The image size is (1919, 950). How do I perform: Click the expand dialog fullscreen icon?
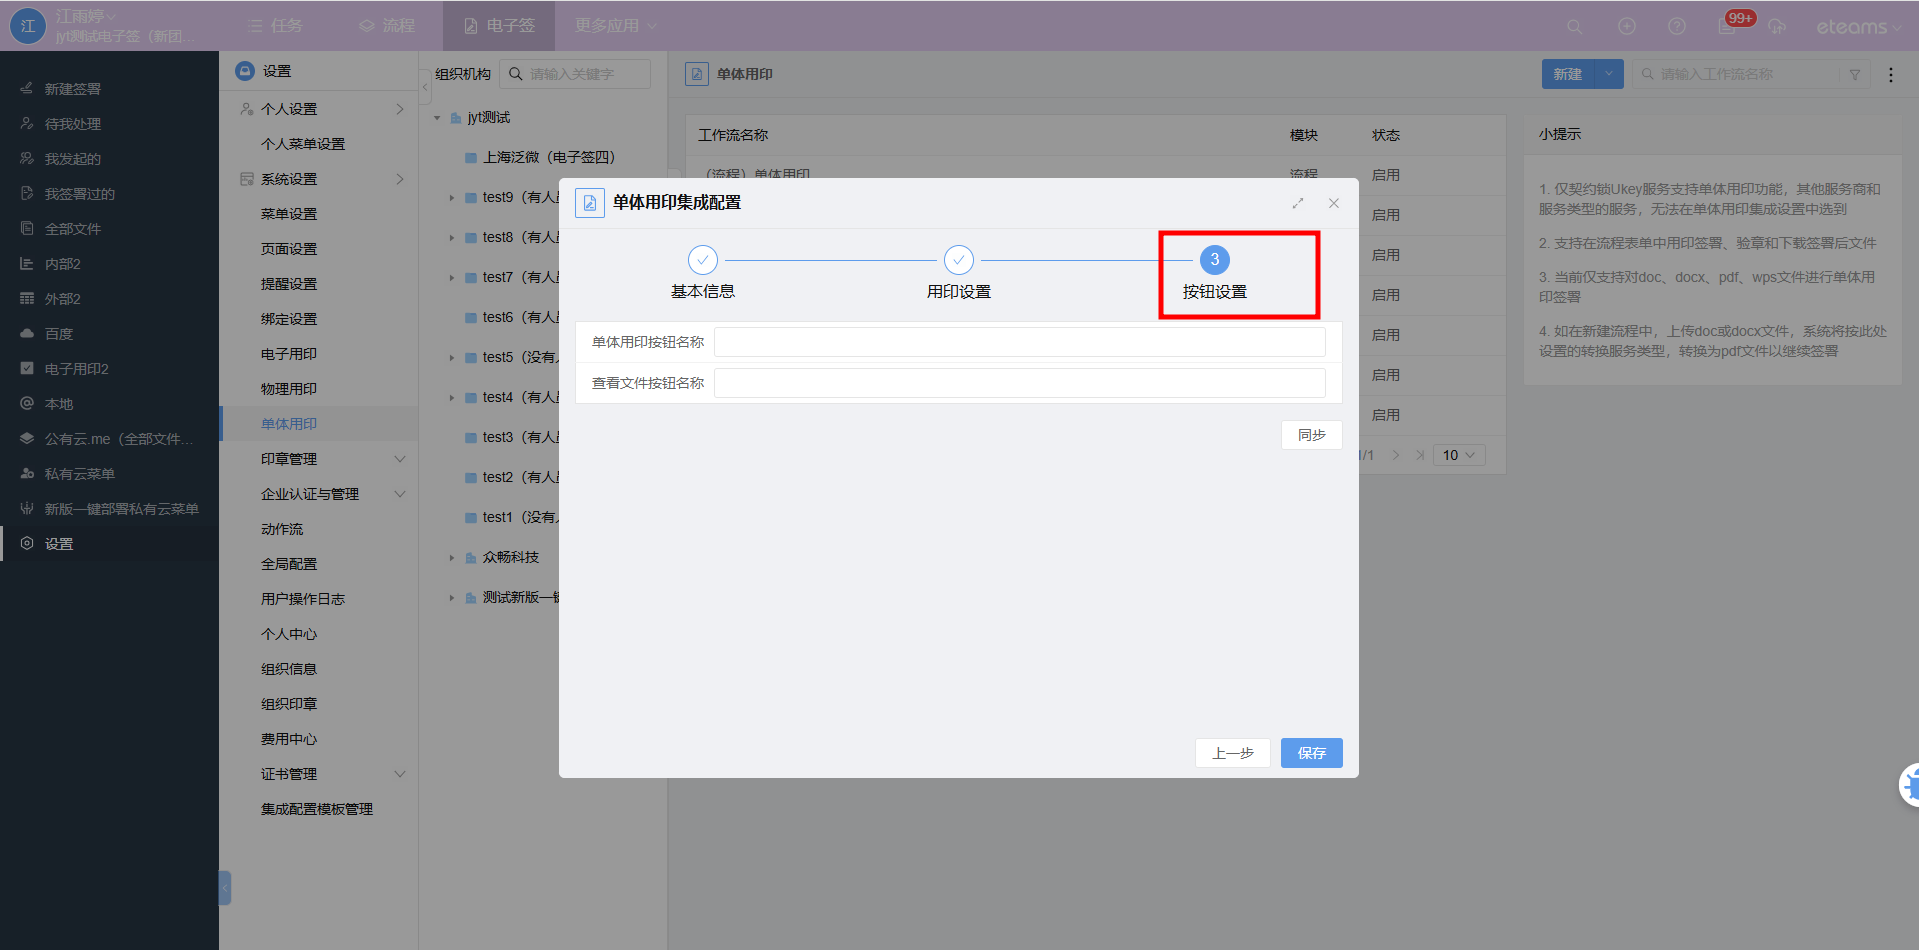click(1297, 203)
